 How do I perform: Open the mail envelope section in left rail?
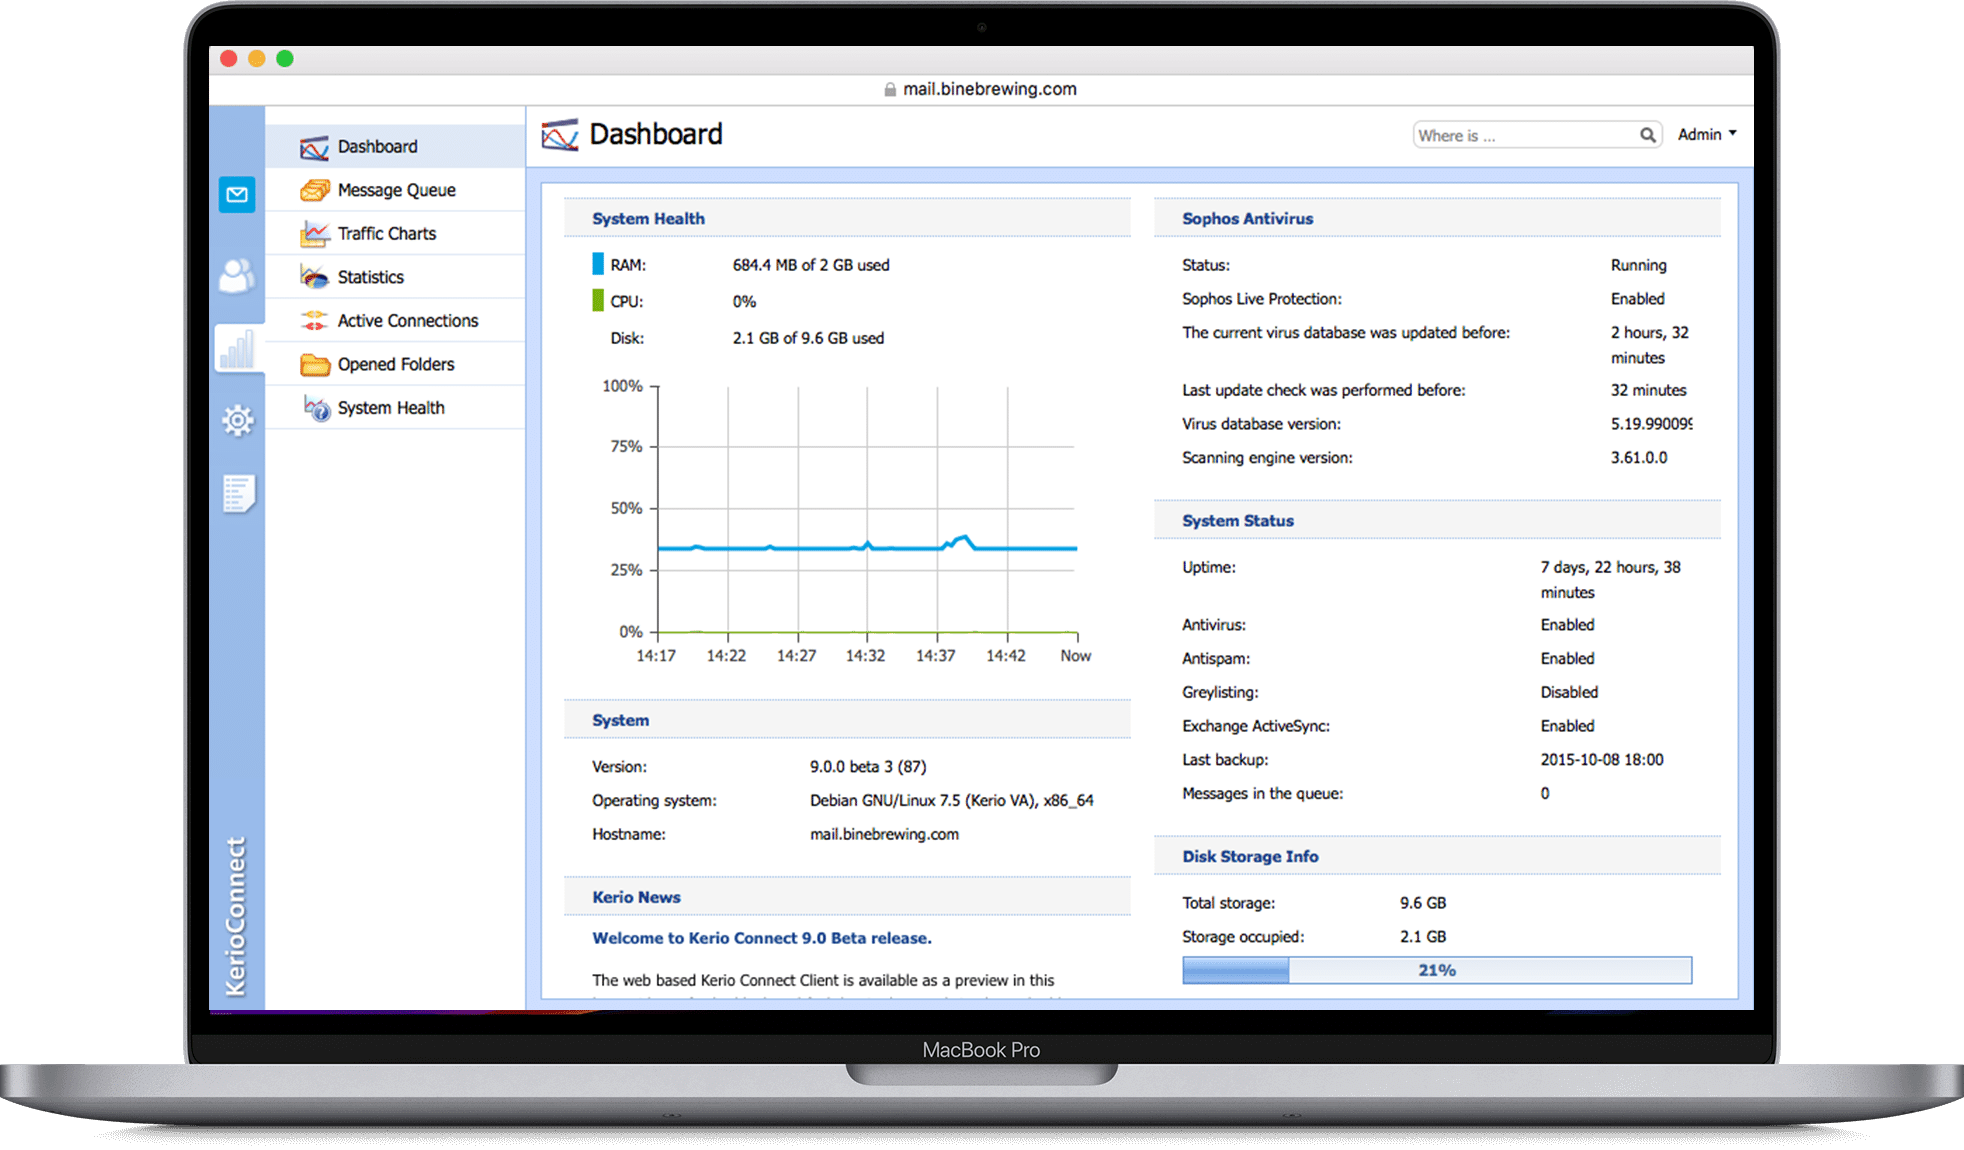[237, 194]
